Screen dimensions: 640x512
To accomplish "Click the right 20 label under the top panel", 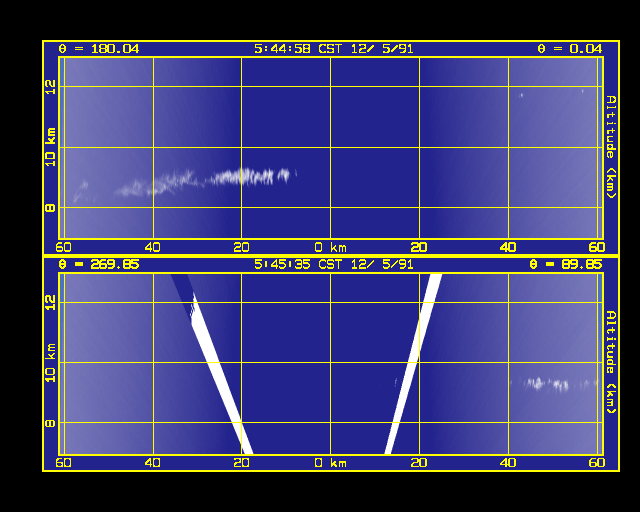I will (419, 247).
